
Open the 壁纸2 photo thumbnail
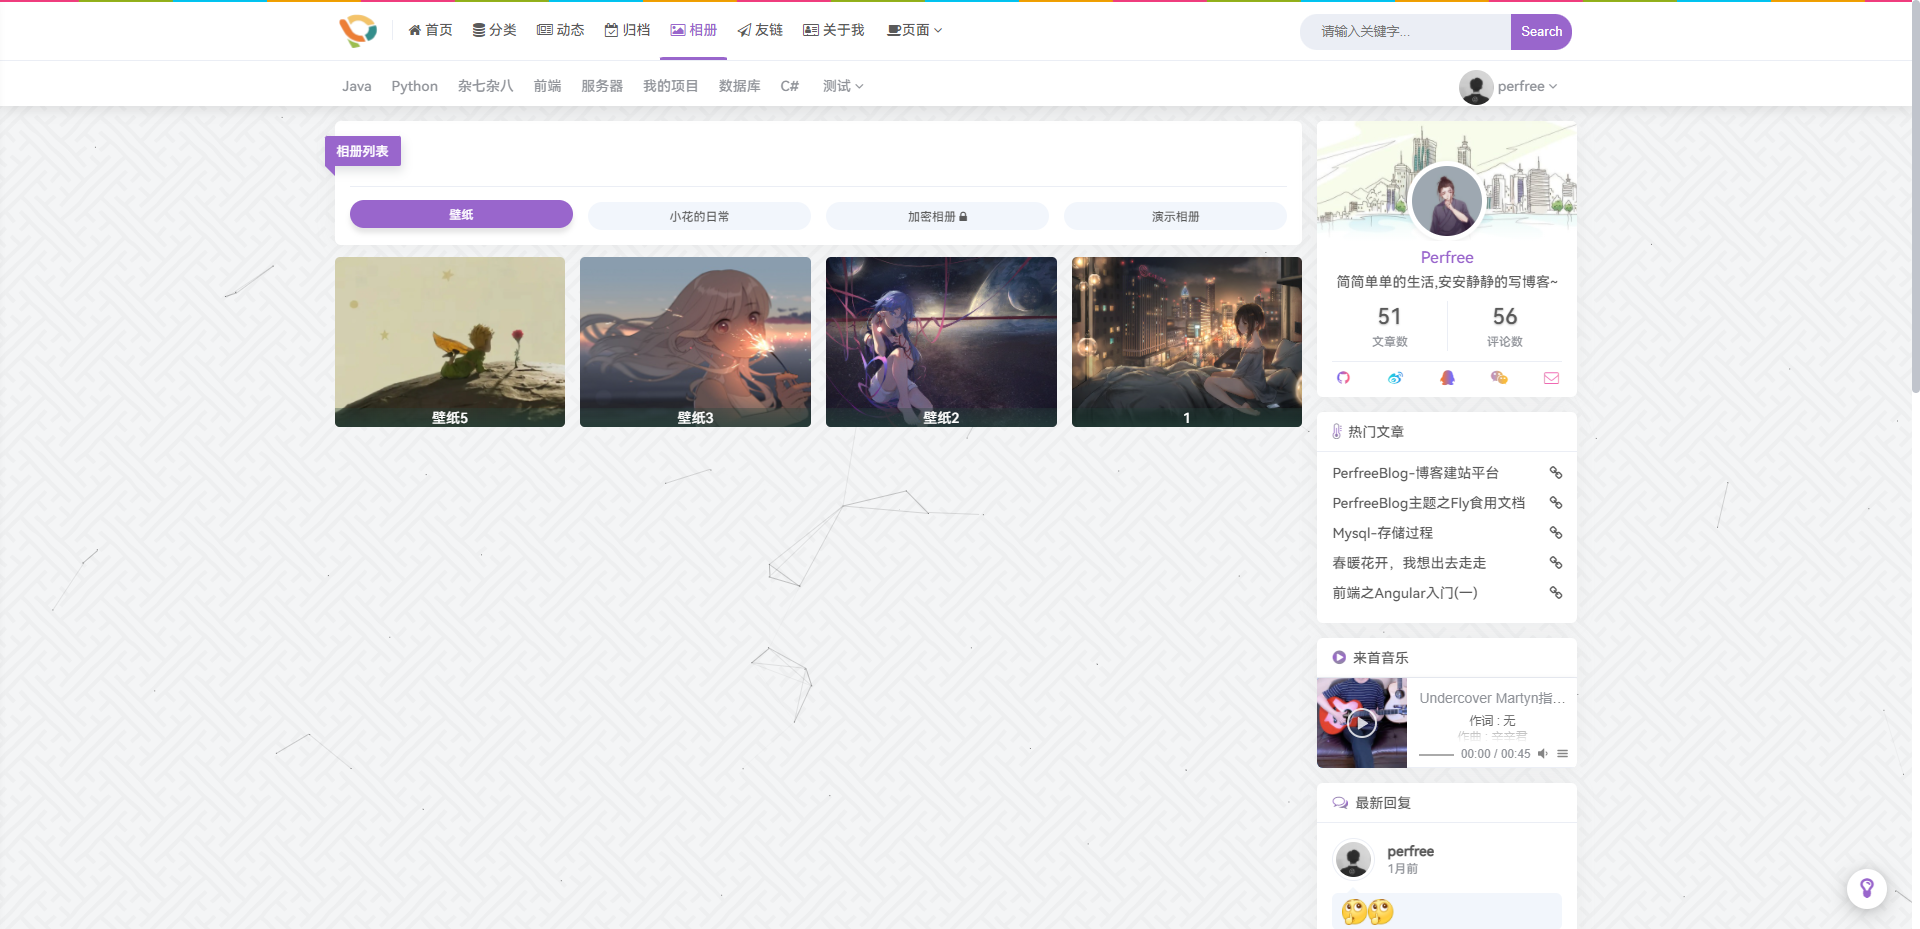click(x=941, y=342)
